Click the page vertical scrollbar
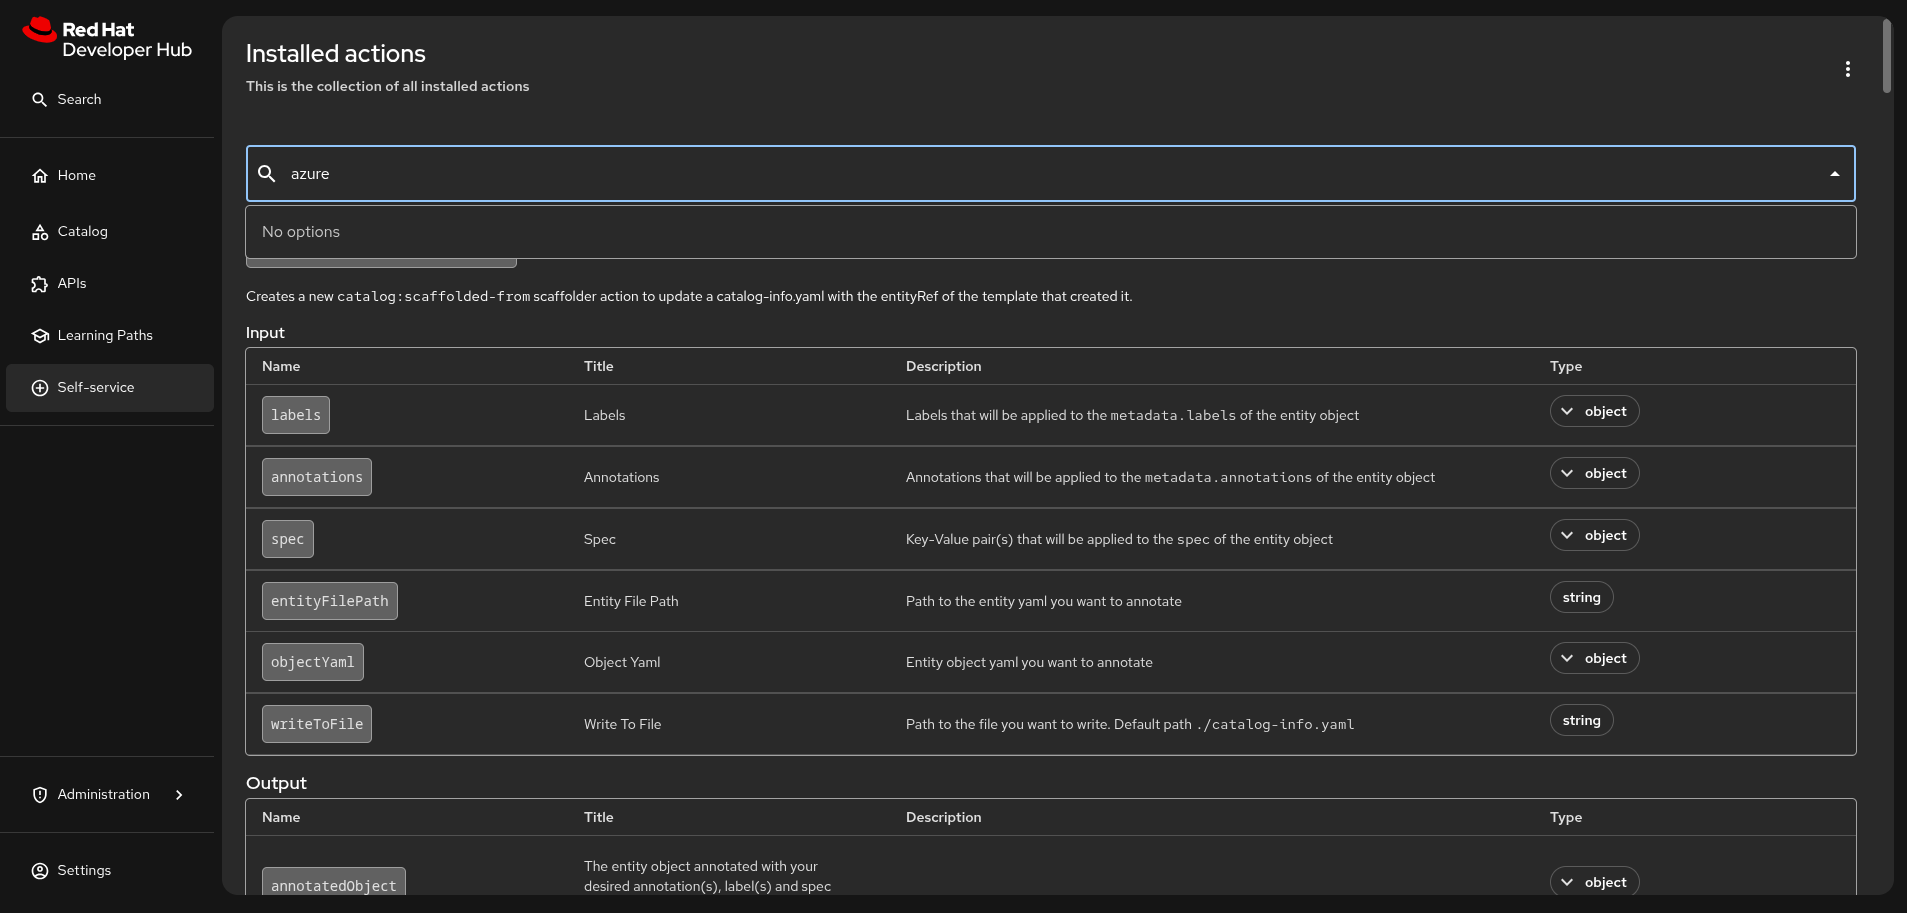Image resolution: width=1907 pixels, height=913 pixels. [x=1886, y=56]
